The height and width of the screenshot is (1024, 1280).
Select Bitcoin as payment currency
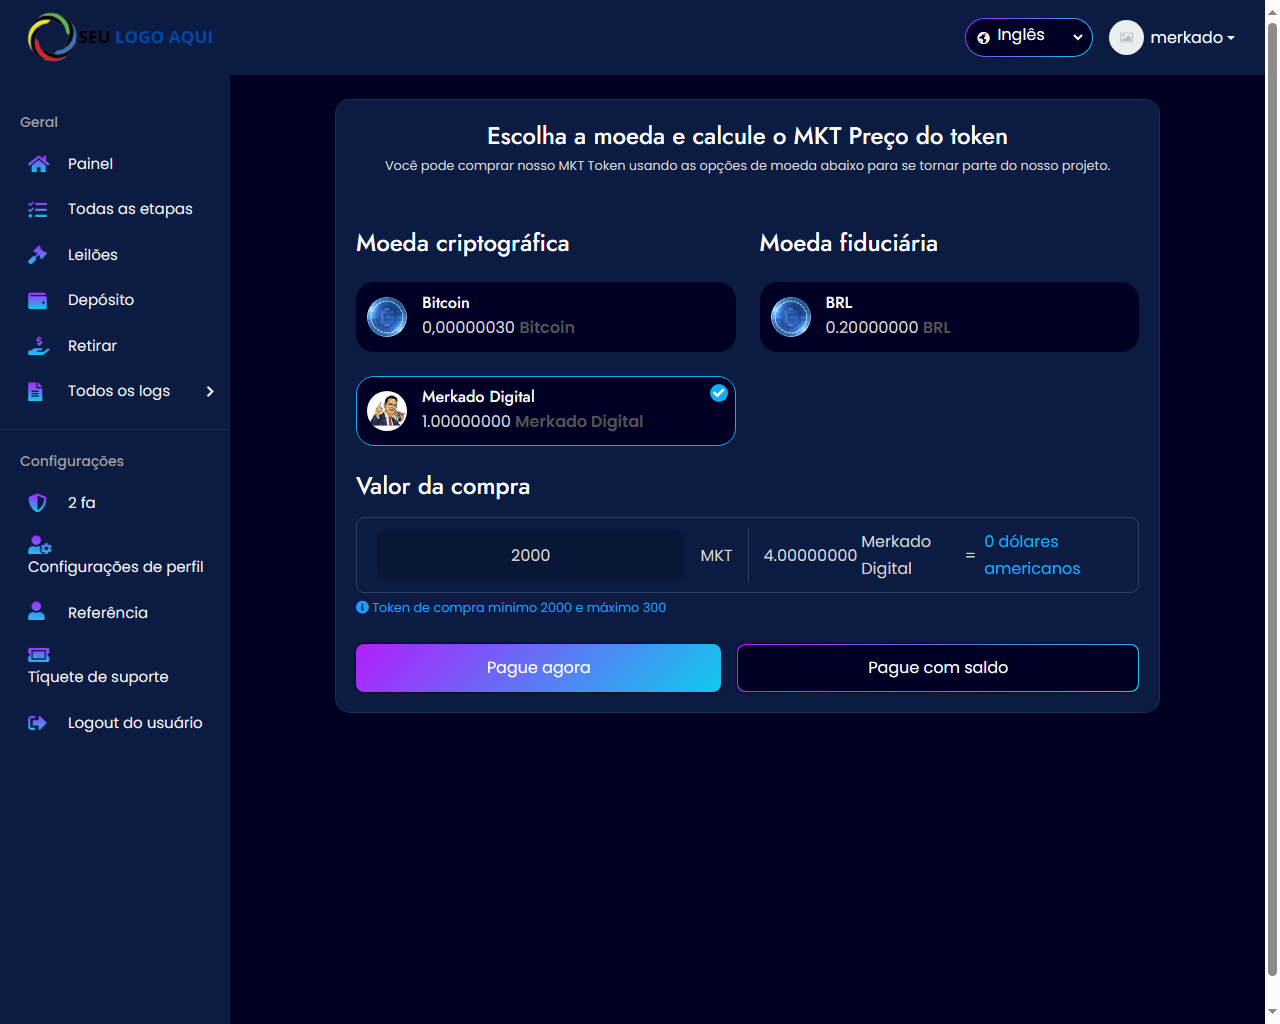(545, 317)
